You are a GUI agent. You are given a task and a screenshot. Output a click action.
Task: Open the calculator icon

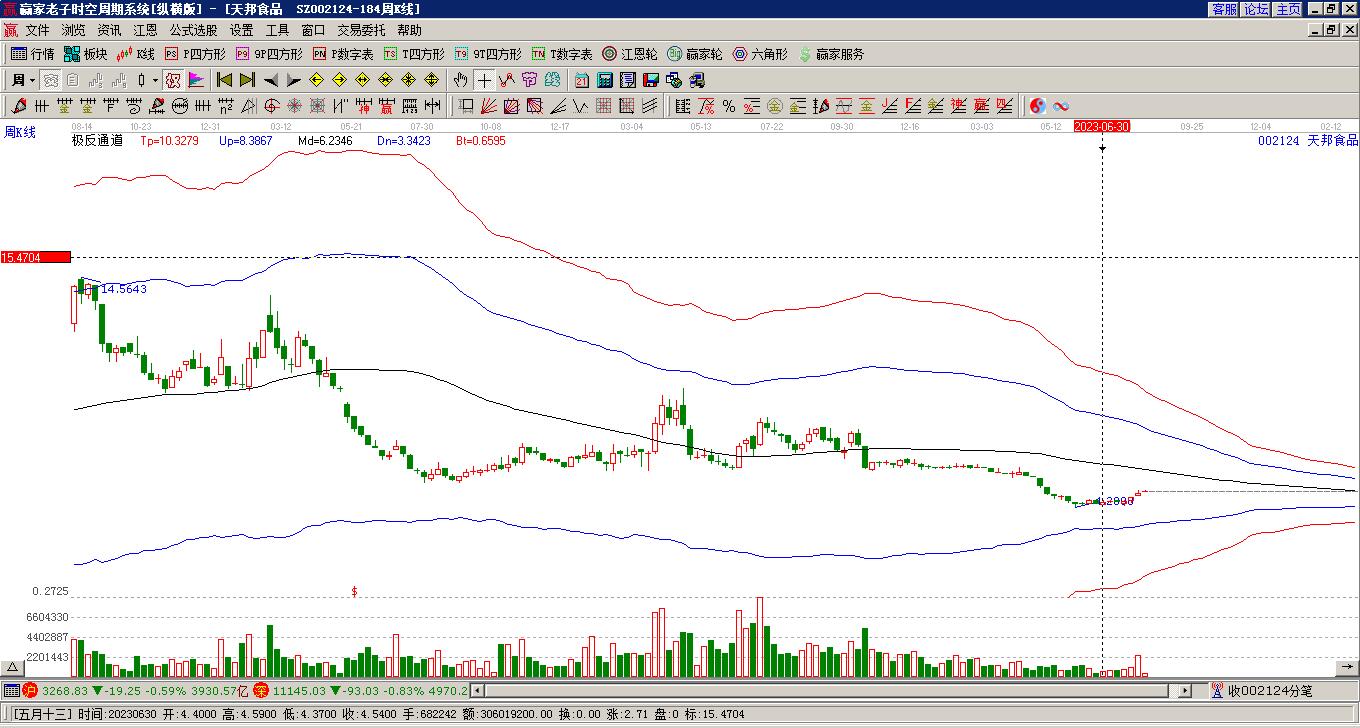tap(605, 80)
